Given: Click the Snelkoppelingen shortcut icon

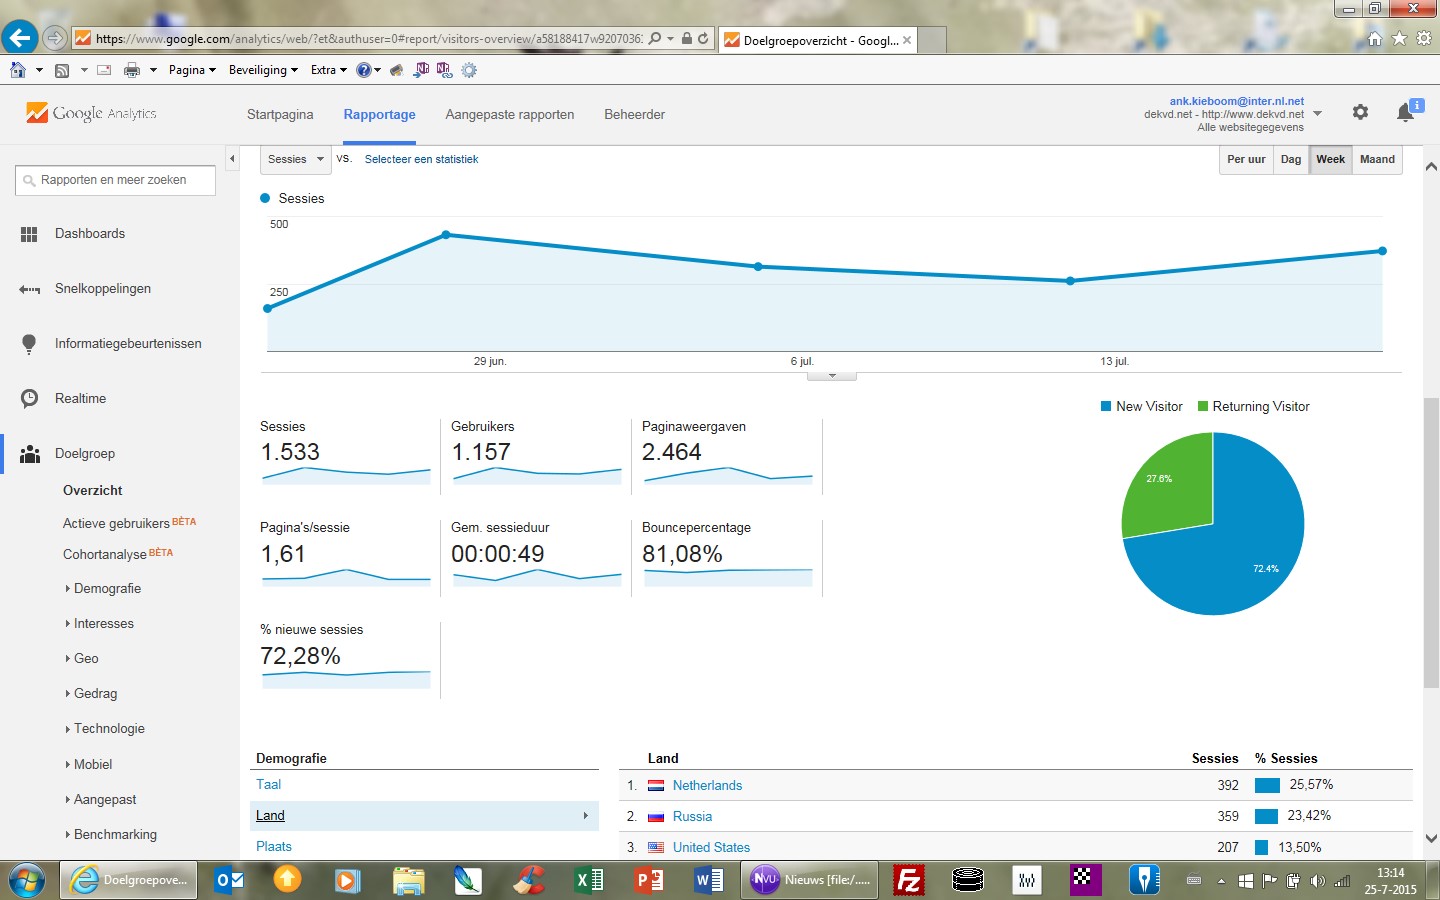Looking at the screenshot, I should tap(29, 289).
